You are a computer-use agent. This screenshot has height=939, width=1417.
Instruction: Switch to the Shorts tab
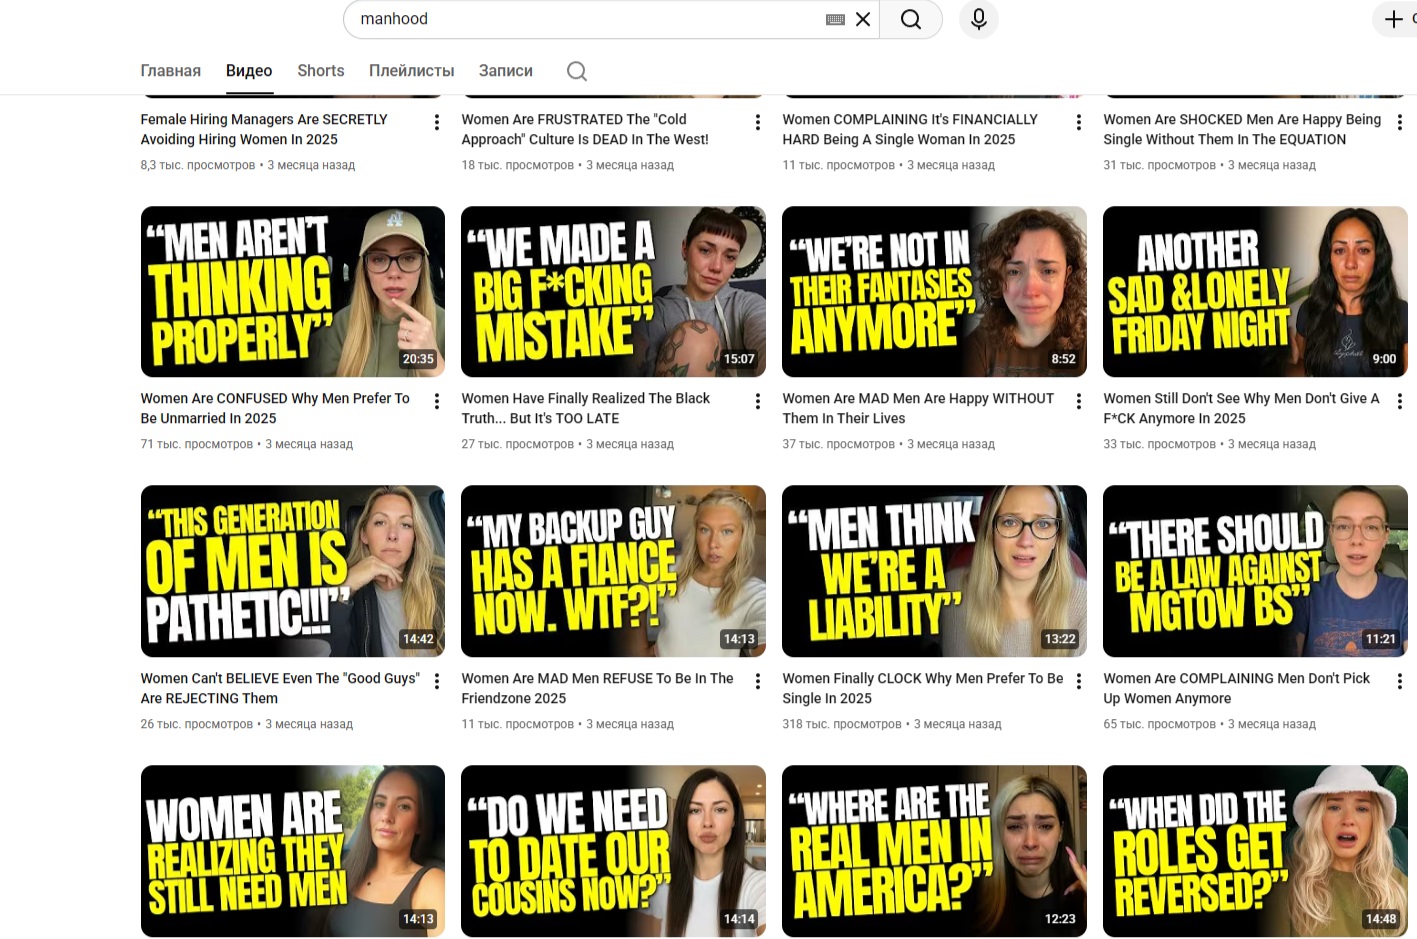(x=320, y=71)
